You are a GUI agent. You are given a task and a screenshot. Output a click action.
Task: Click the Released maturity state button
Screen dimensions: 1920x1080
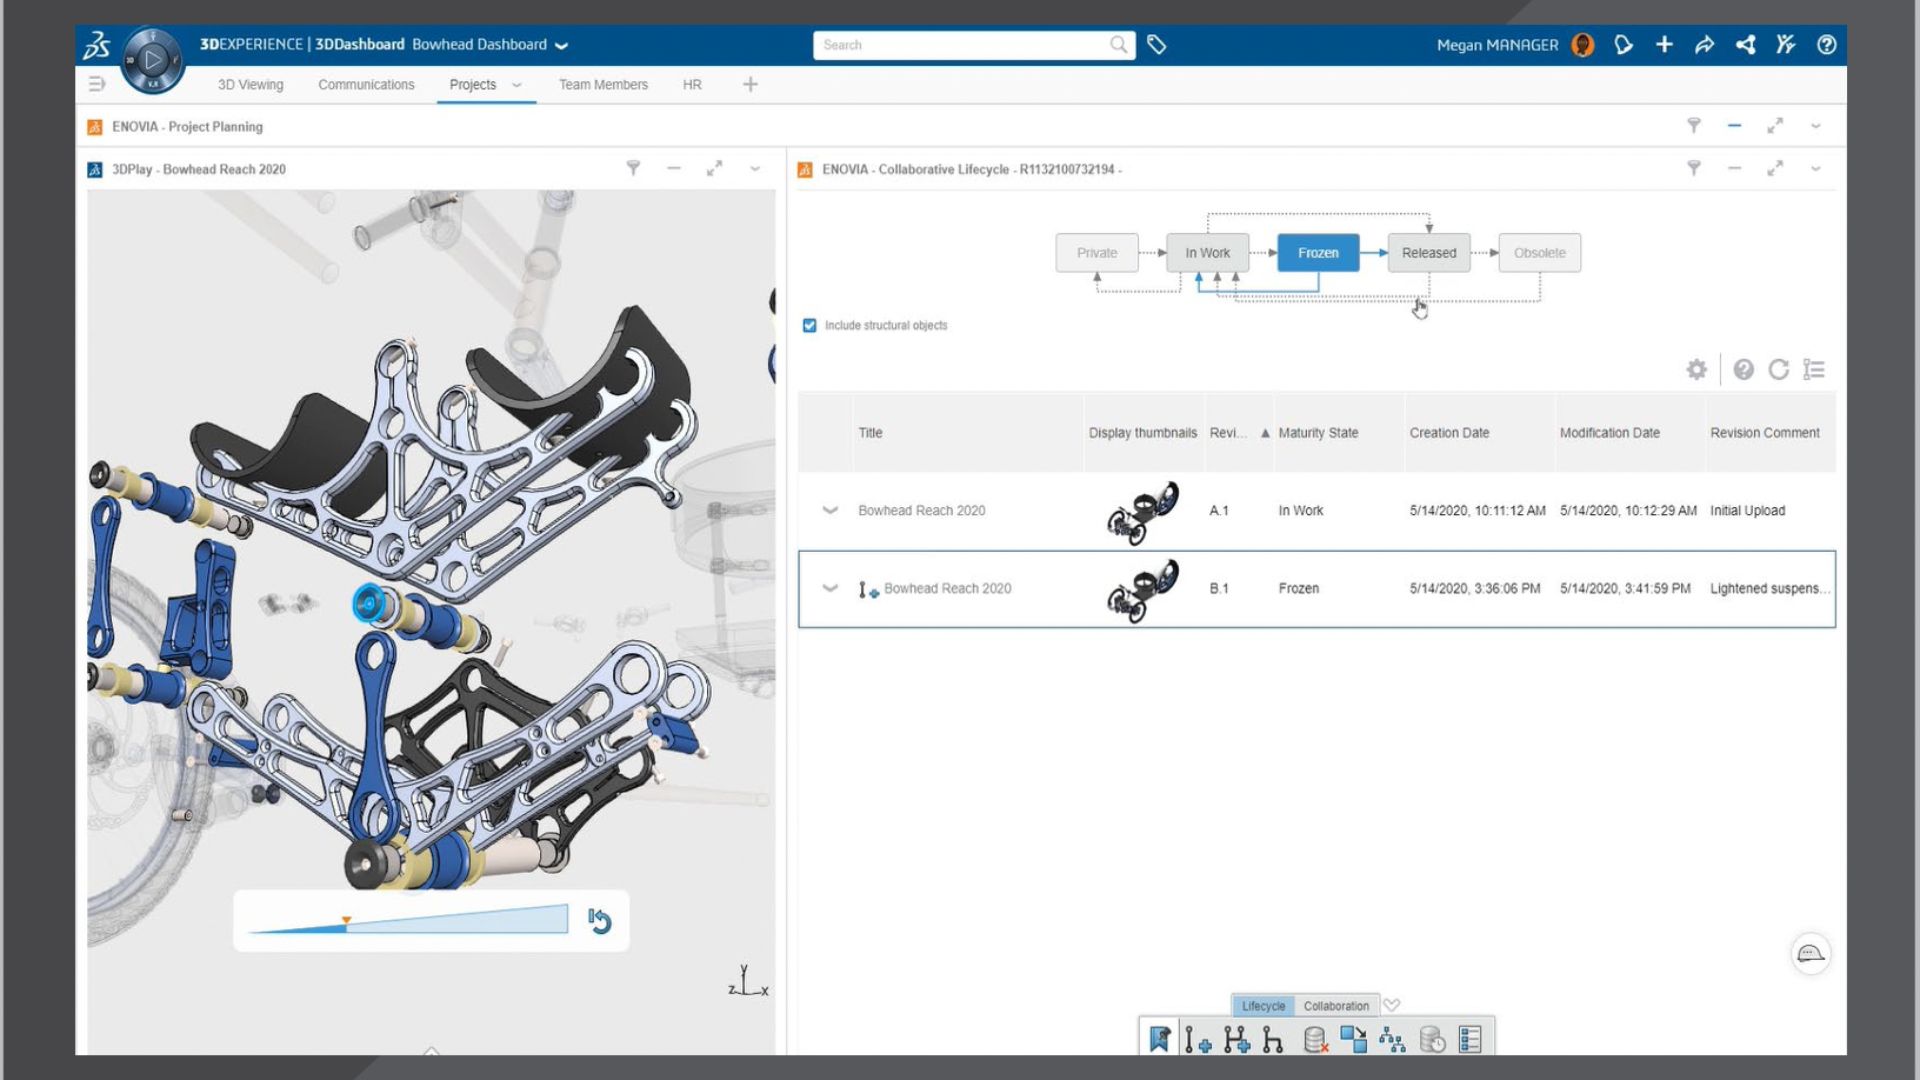(1428, 253)
